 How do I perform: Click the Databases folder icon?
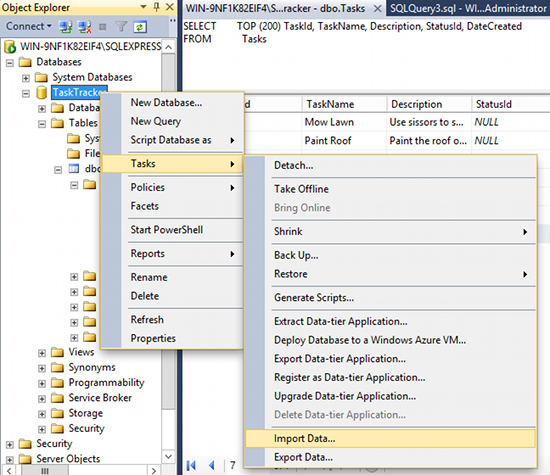(x=25, y=62)
